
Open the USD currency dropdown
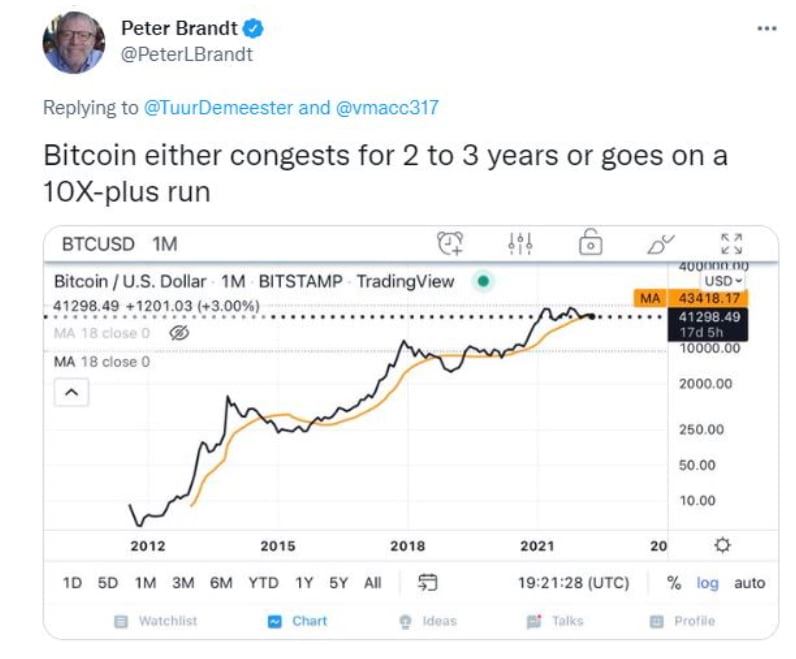click(723, 281)
